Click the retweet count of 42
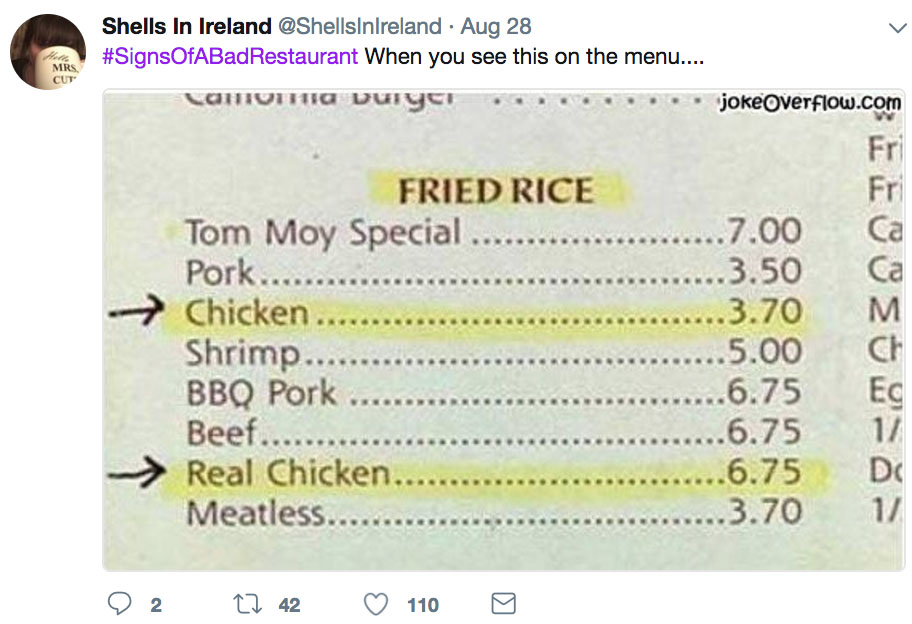 289,605
